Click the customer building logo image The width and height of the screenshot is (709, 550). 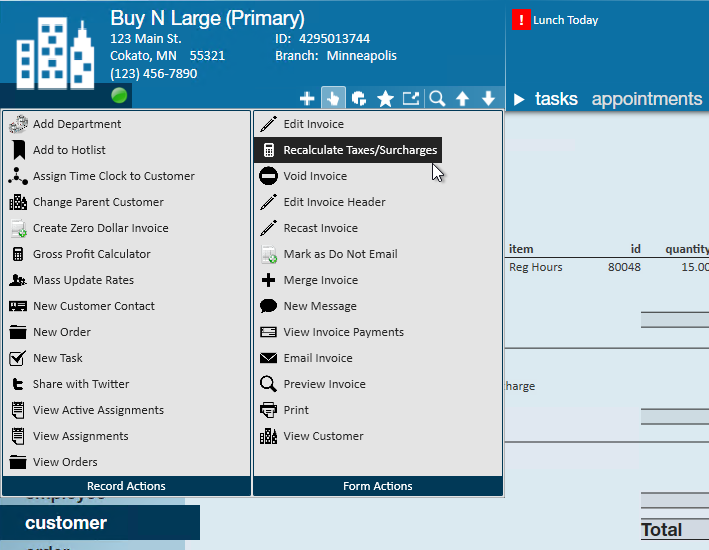tap(55, 53)
